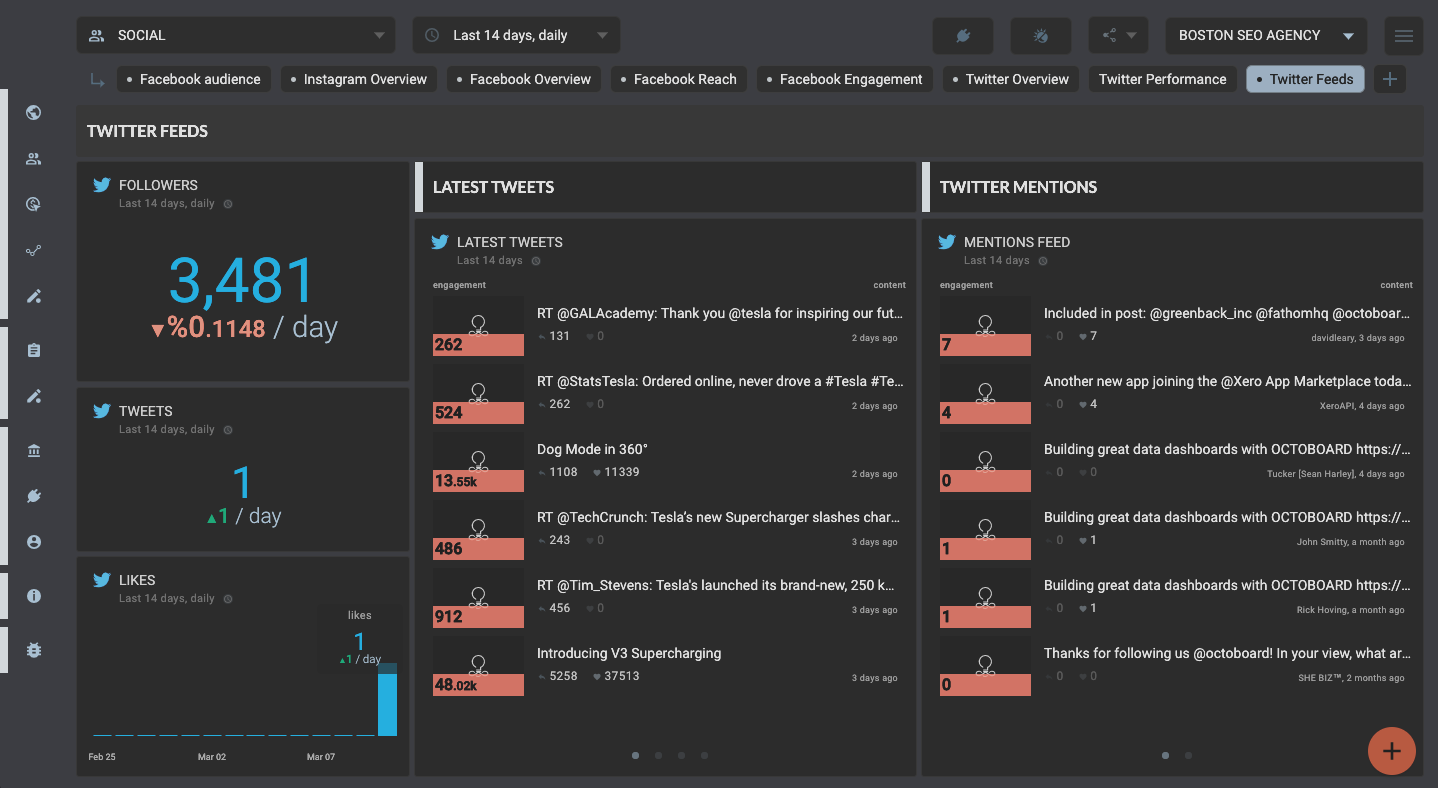Select the Twitter Feeds tab

coord(1305,79)
